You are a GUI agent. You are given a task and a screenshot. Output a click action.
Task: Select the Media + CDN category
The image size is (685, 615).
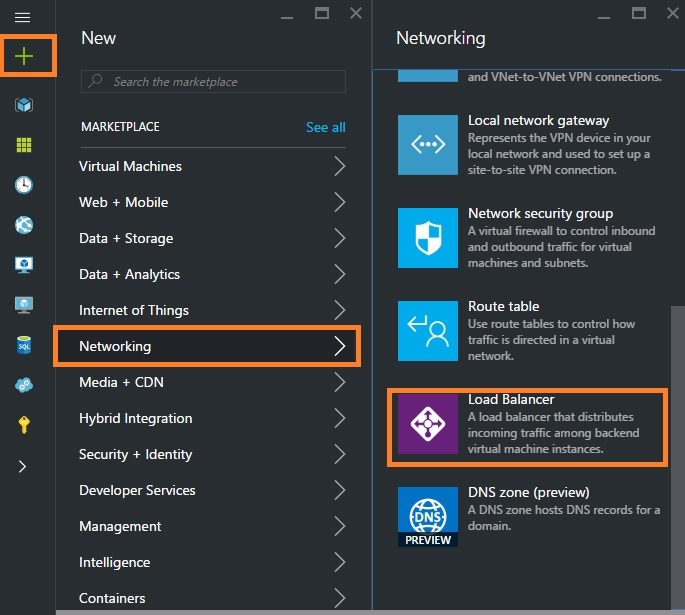212,382
